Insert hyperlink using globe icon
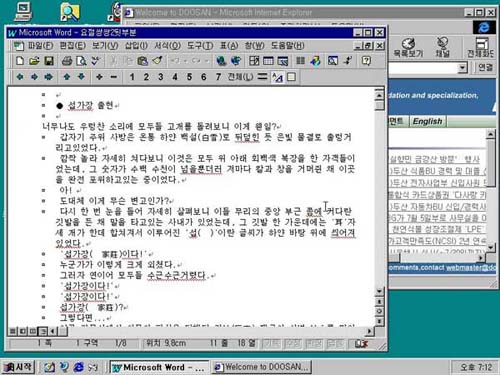 [x=221, y=61]
